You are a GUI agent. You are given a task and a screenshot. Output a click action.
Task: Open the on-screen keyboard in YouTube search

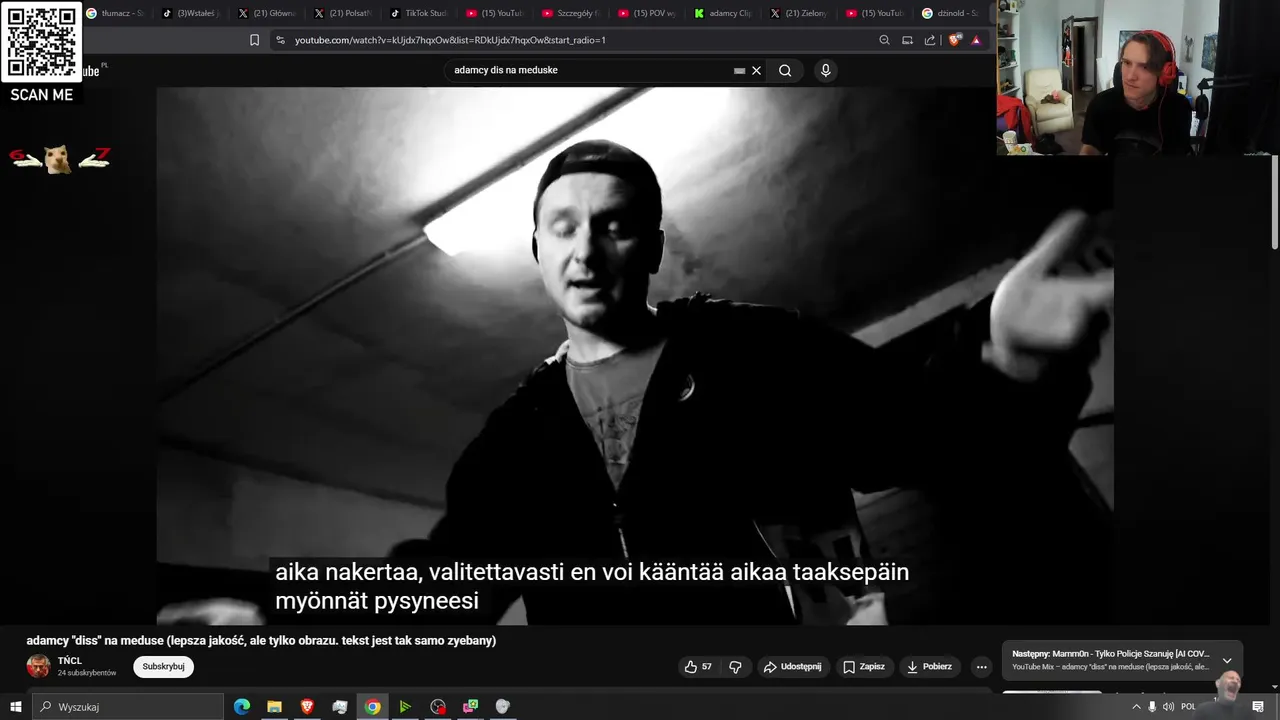tap(739, 71)
